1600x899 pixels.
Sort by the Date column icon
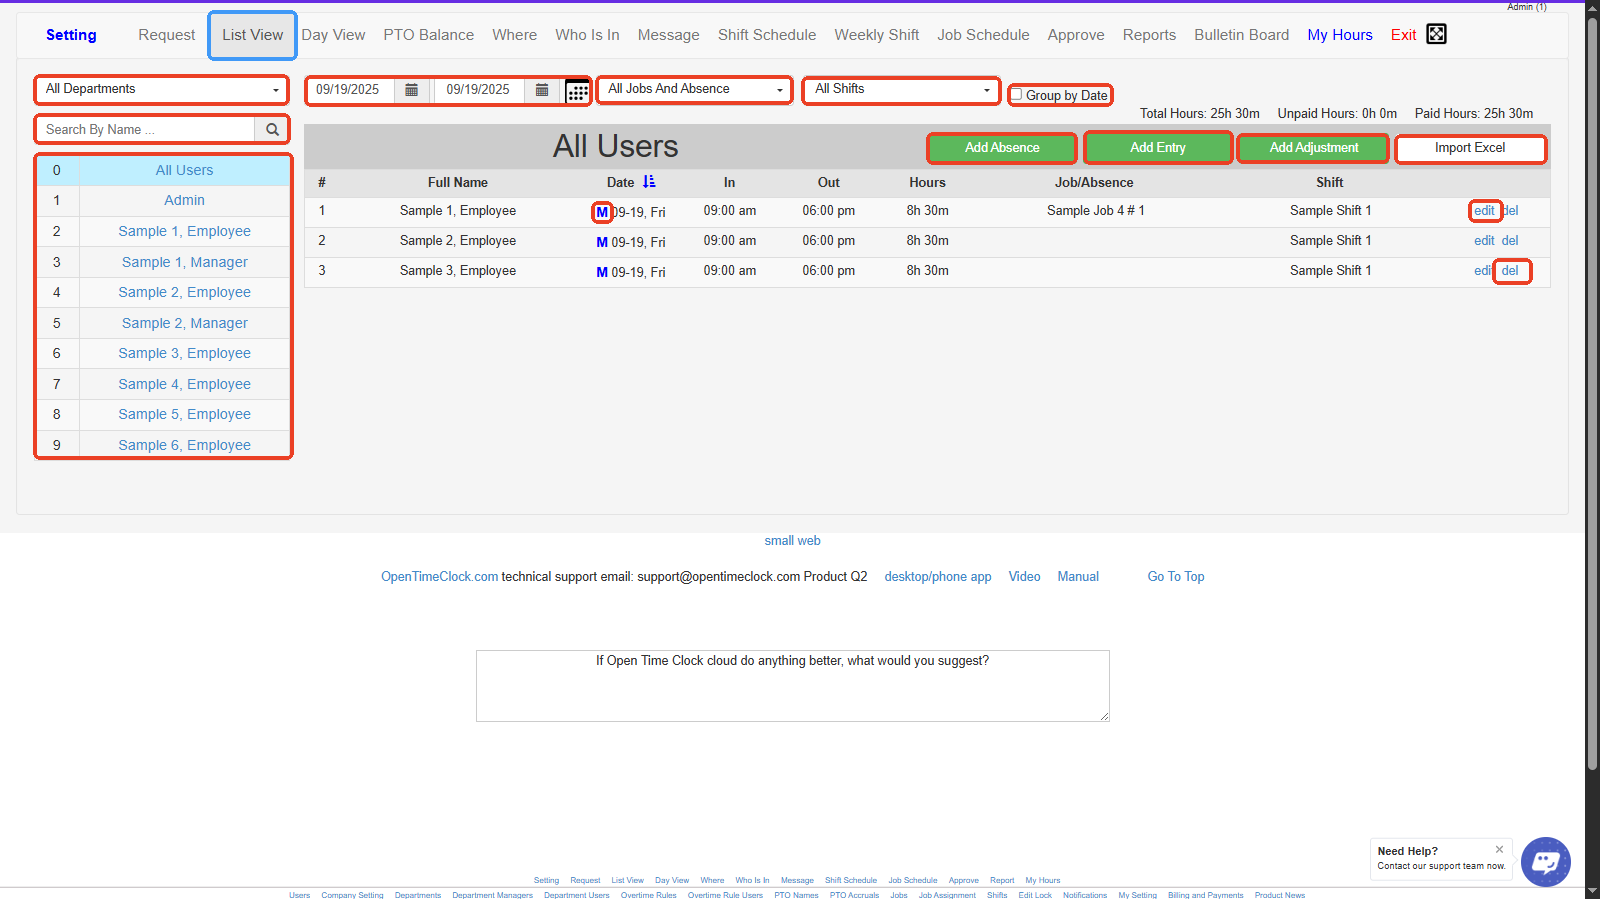(649, 182)
